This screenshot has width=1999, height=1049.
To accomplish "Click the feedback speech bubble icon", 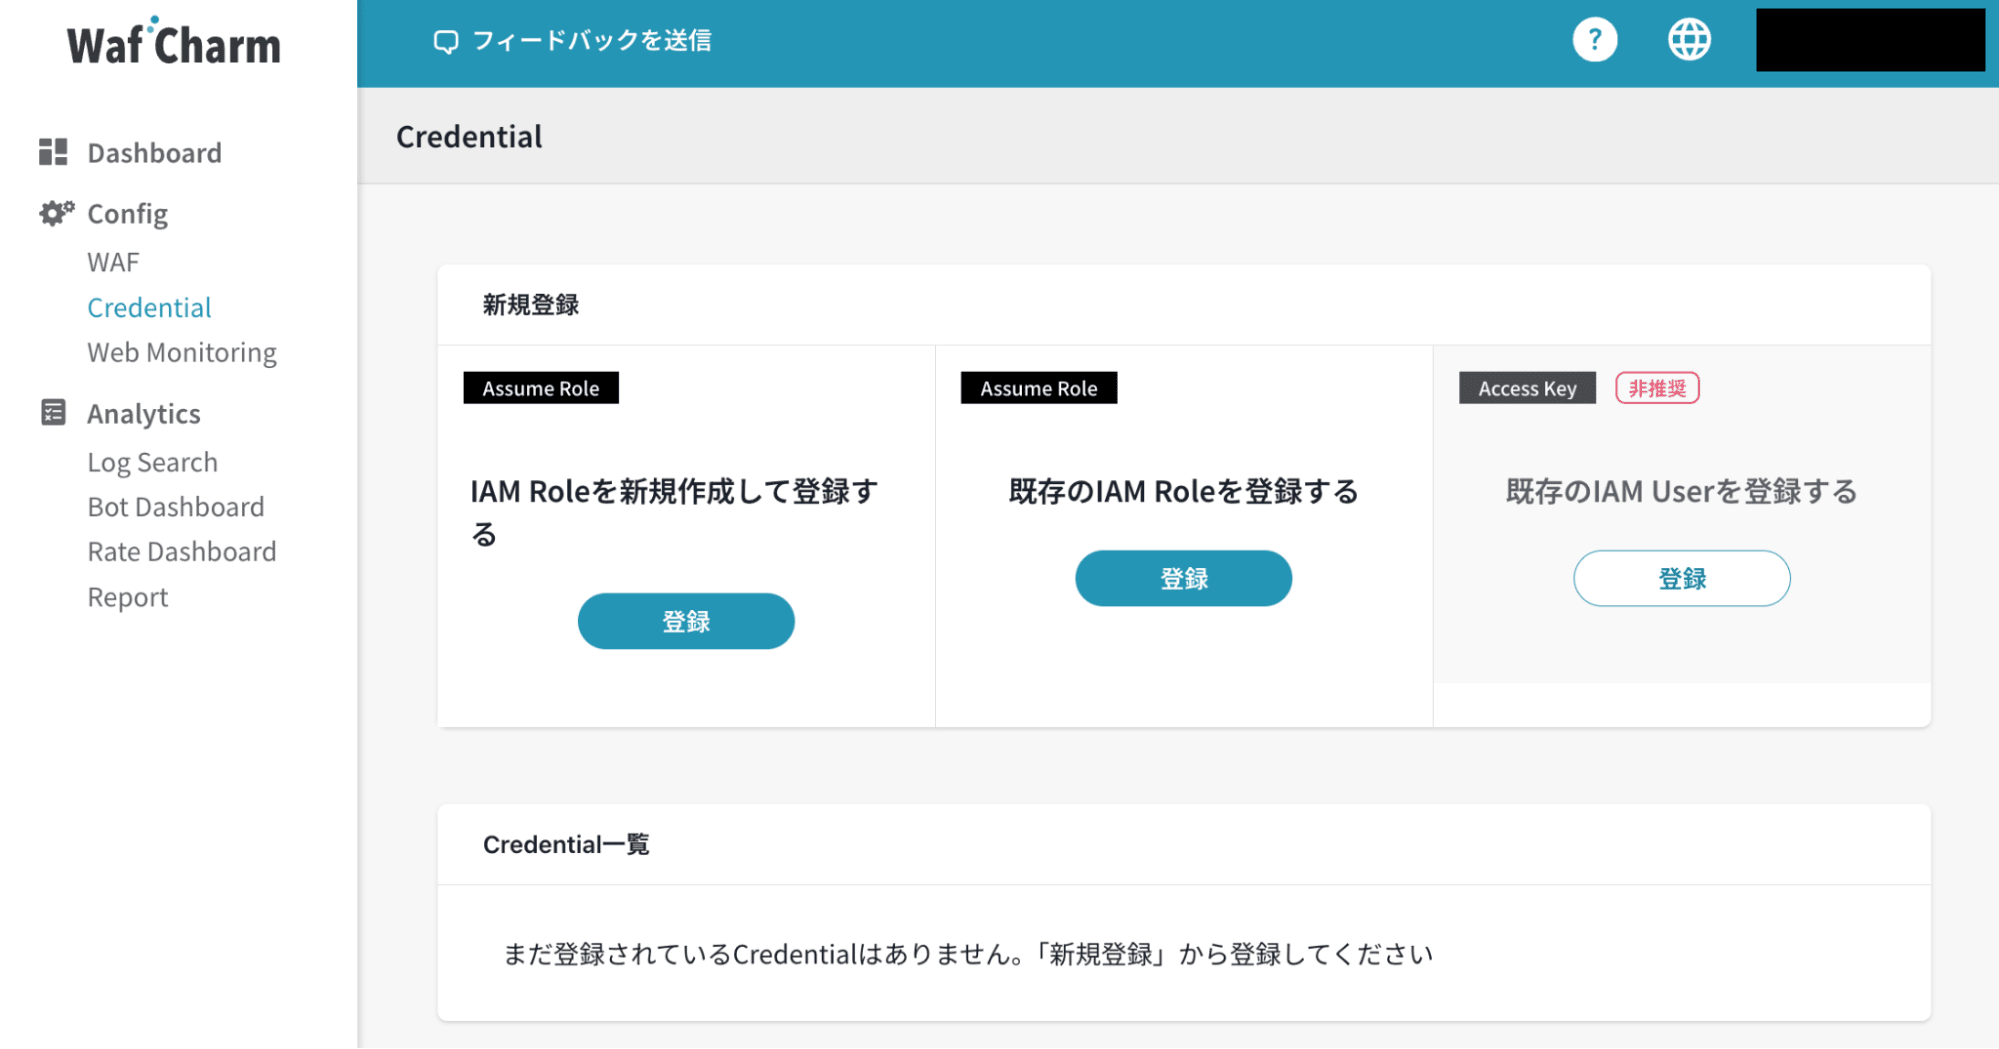I will 445,41.
